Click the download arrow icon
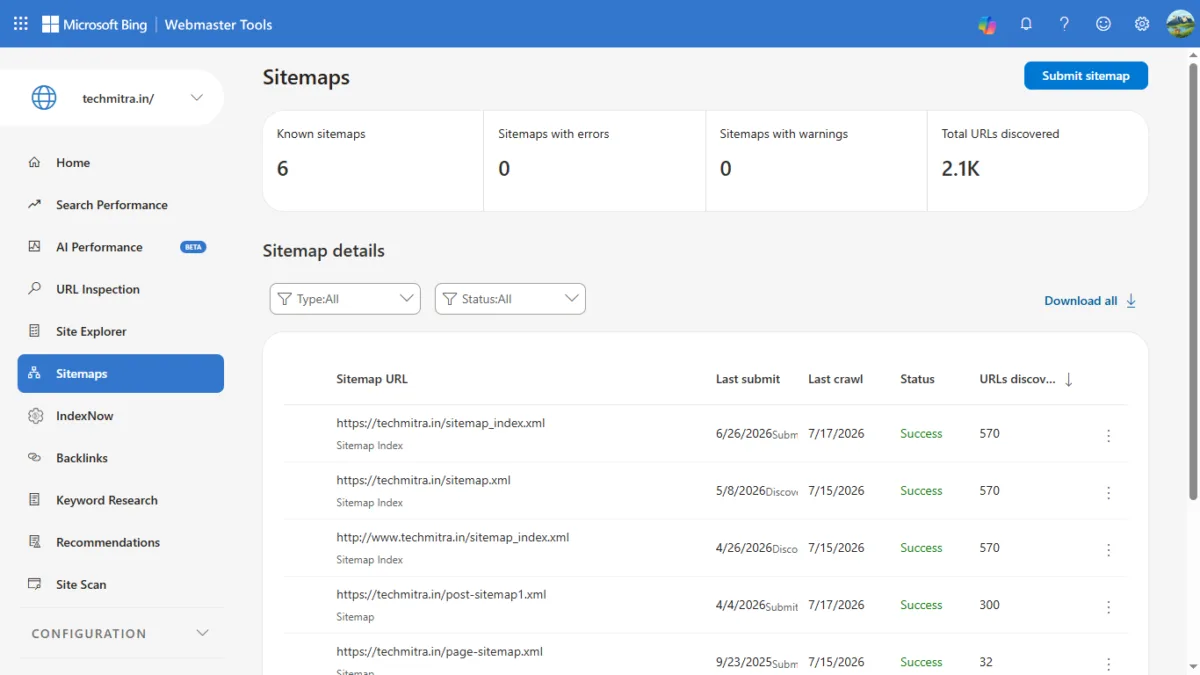 (1132, 300)
